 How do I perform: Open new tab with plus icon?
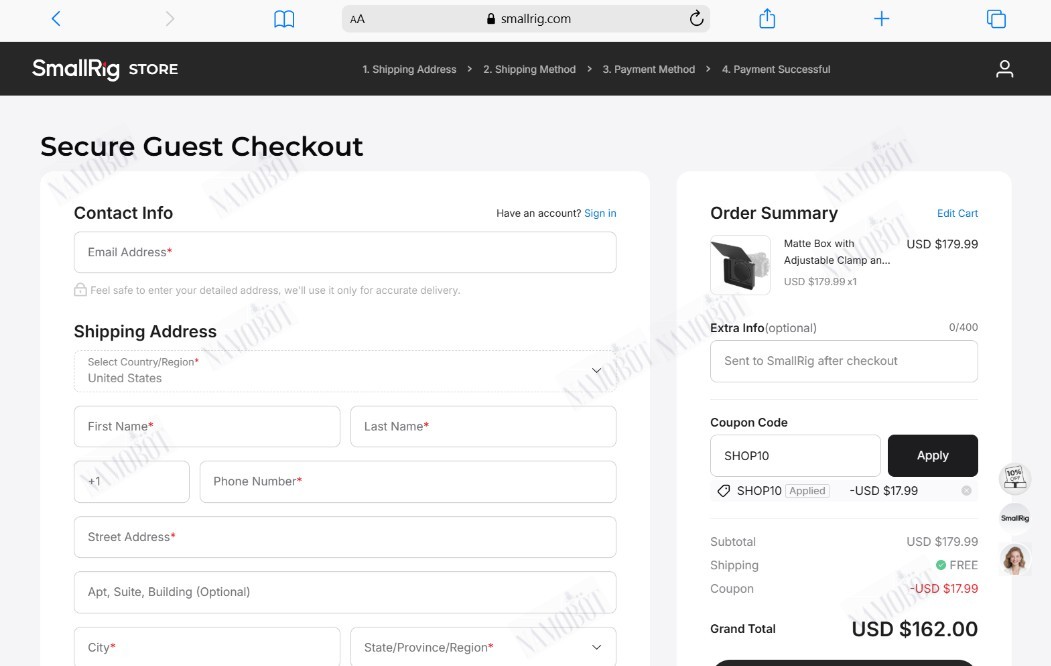[881, 19]
